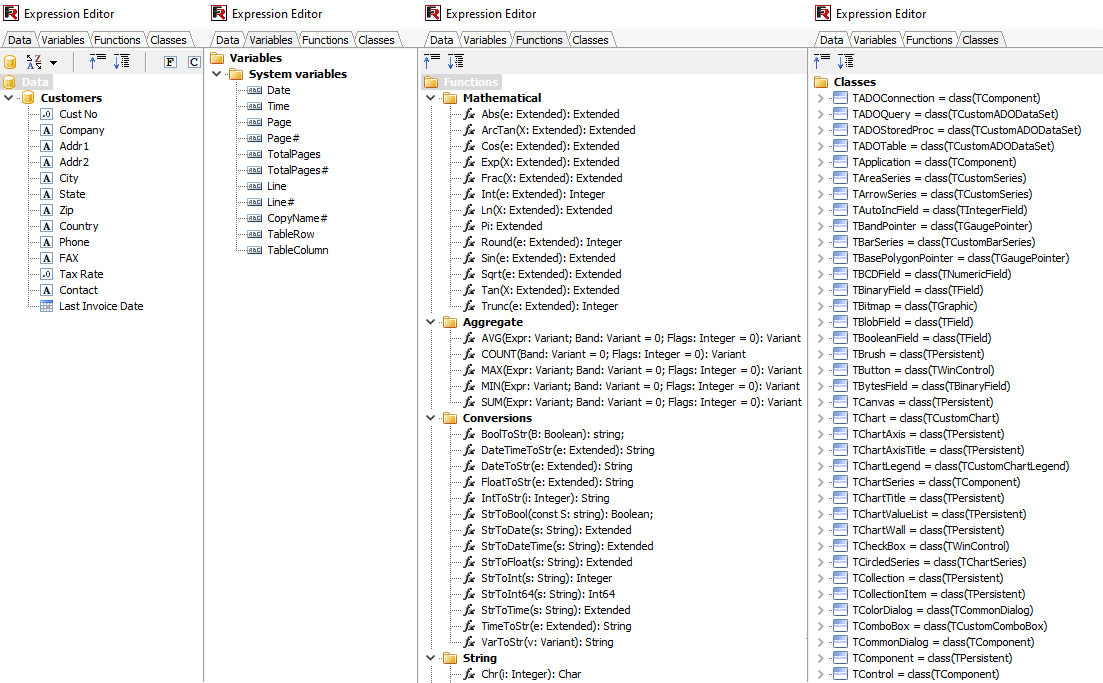The image size is (1103, 683).
Task: Switch to Data tab in second Expression Editor
Action: pos(227,40)
